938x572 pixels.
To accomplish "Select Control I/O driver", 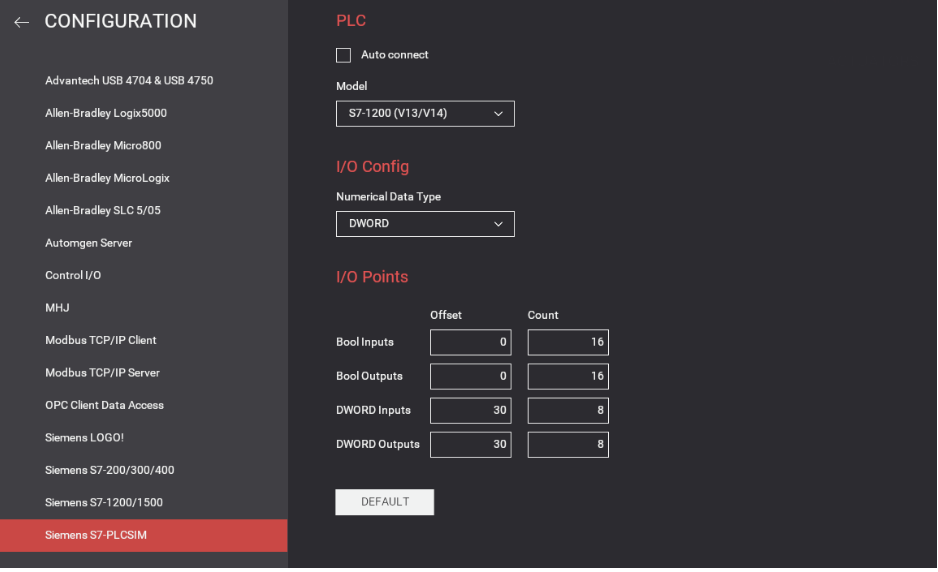I will (x=144, y=275).
